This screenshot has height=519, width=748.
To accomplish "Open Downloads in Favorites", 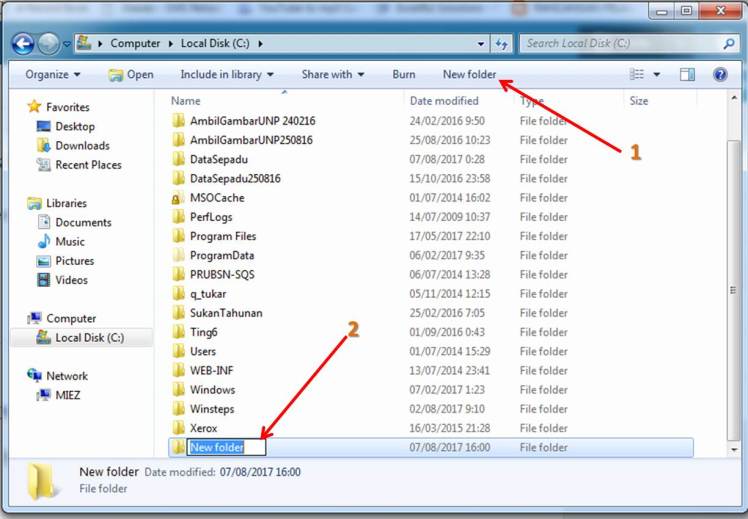I will (x=82, y=146).
